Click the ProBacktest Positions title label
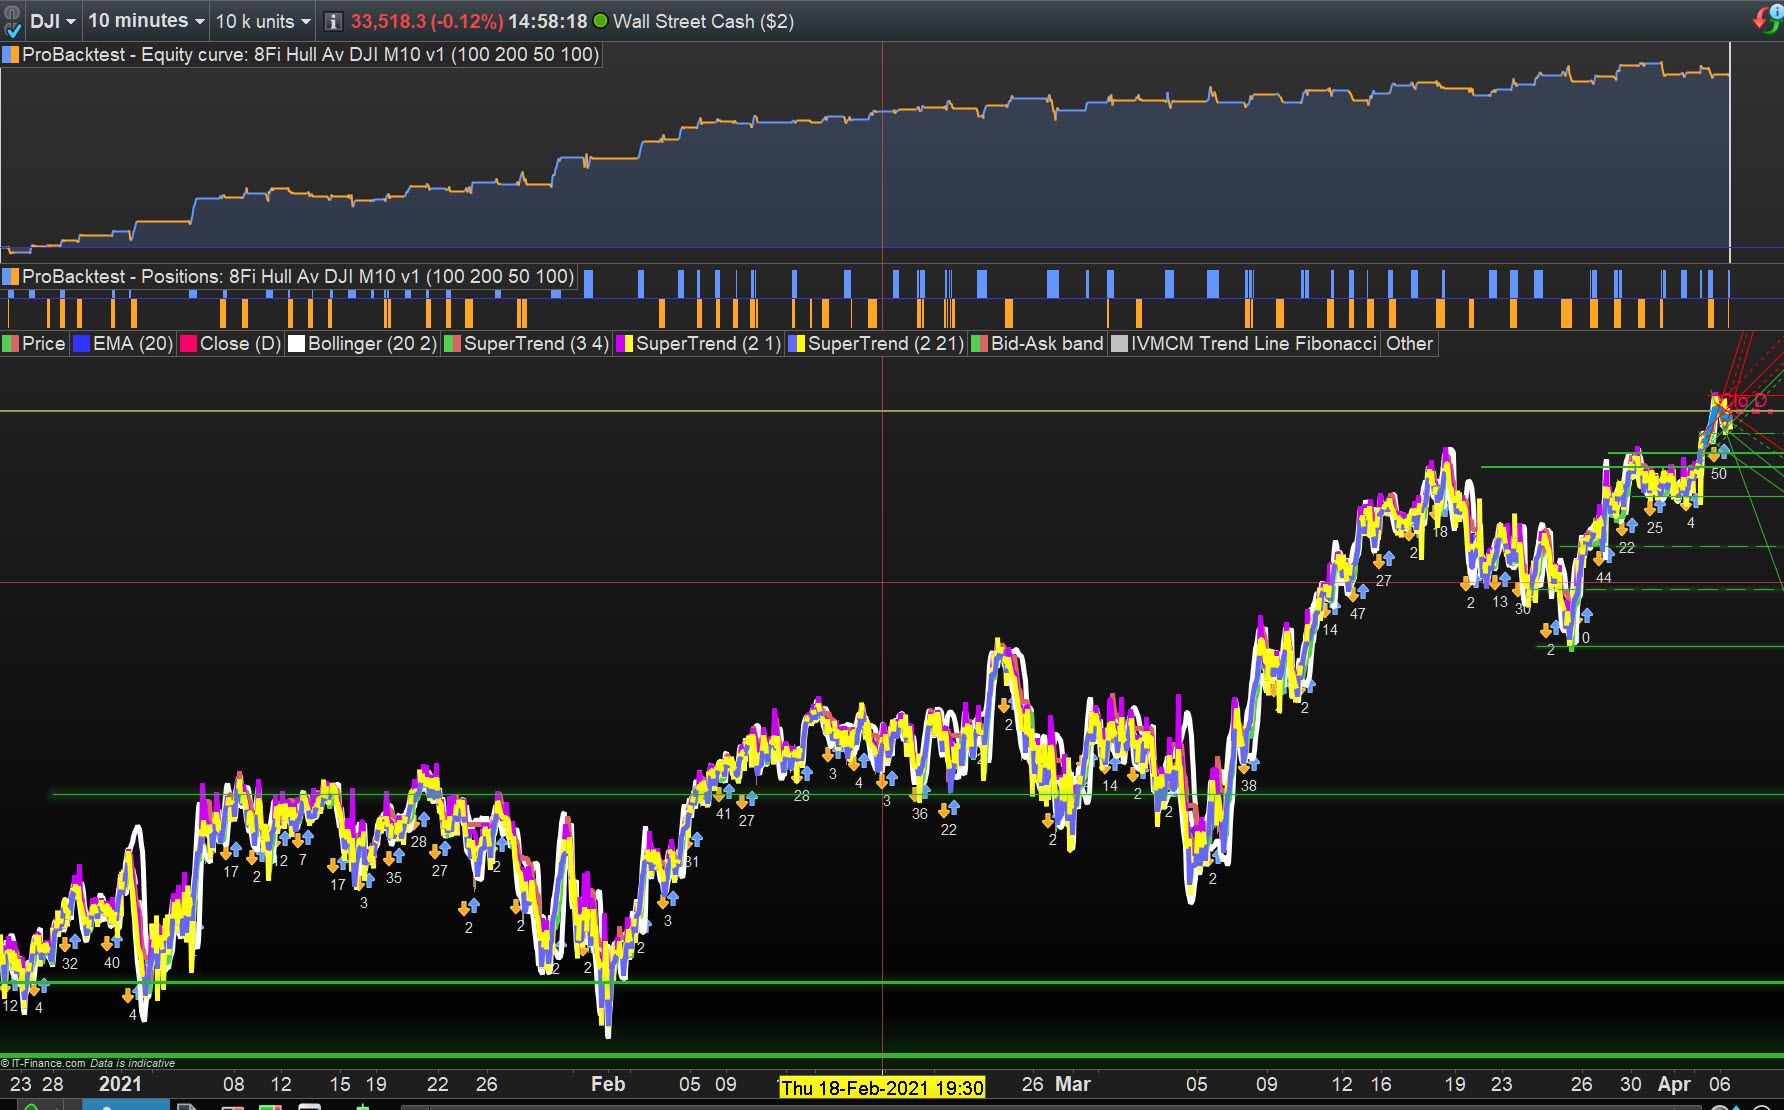This screenshot has height=1110, width=1784. (298, 277)
